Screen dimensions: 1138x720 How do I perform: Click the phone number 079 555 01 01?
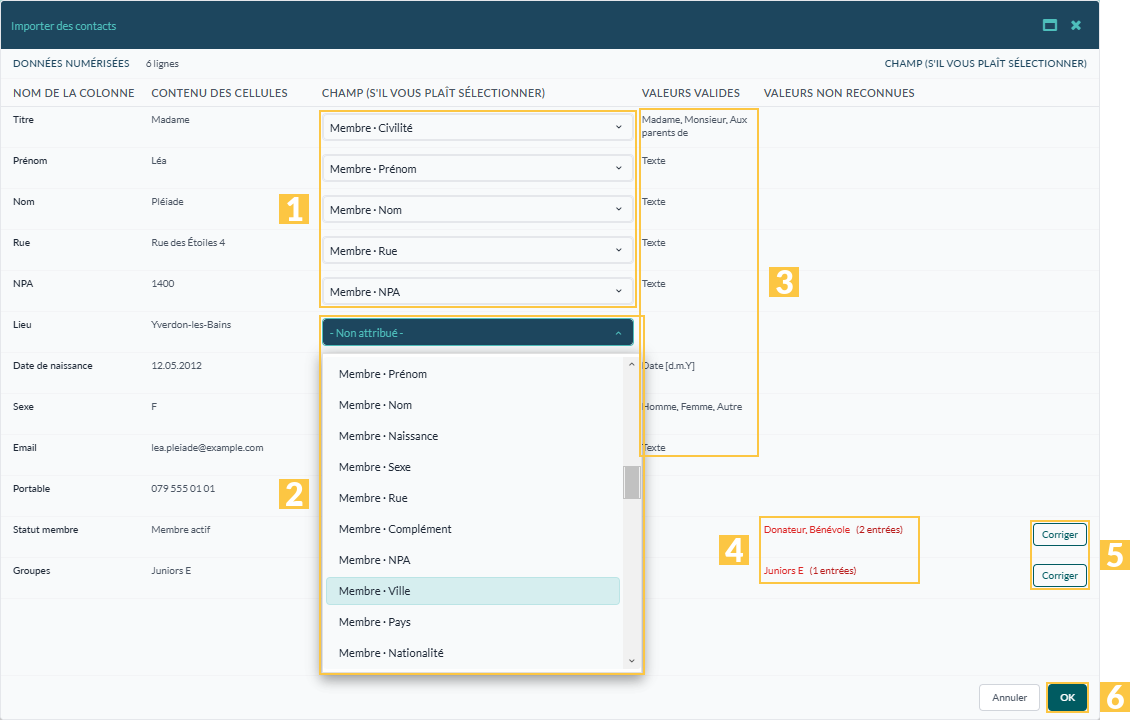click(183, 488)
